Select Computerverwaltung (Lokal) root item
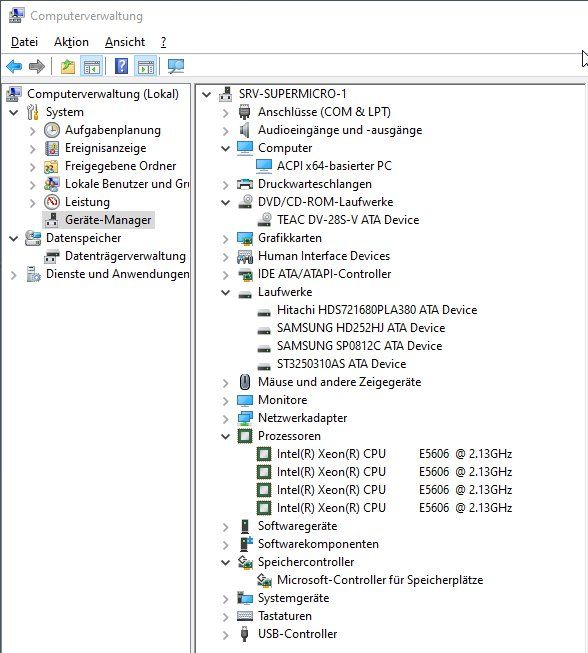 (x=103, y=94)
